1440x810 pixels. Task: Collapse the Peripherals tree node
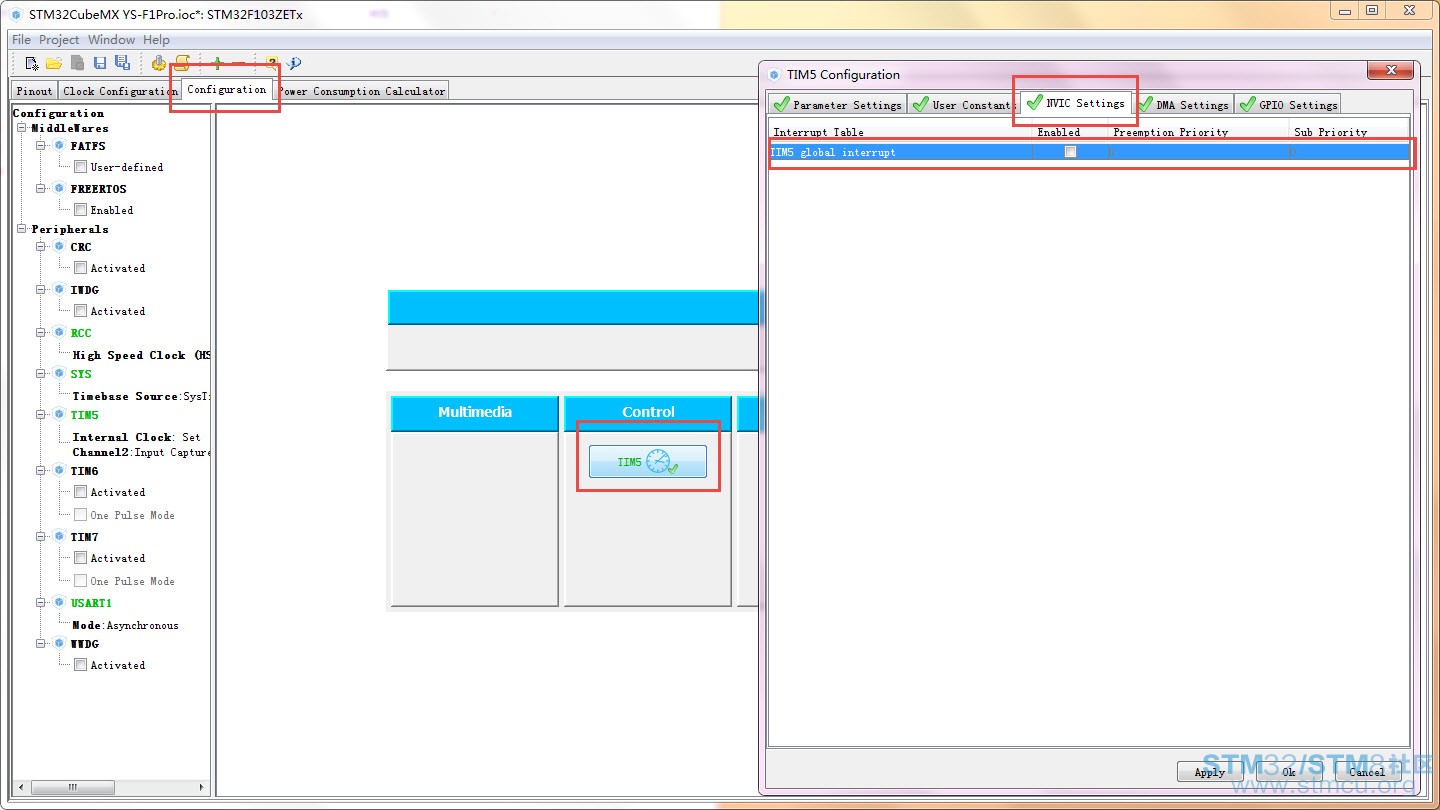pos(23,229)
